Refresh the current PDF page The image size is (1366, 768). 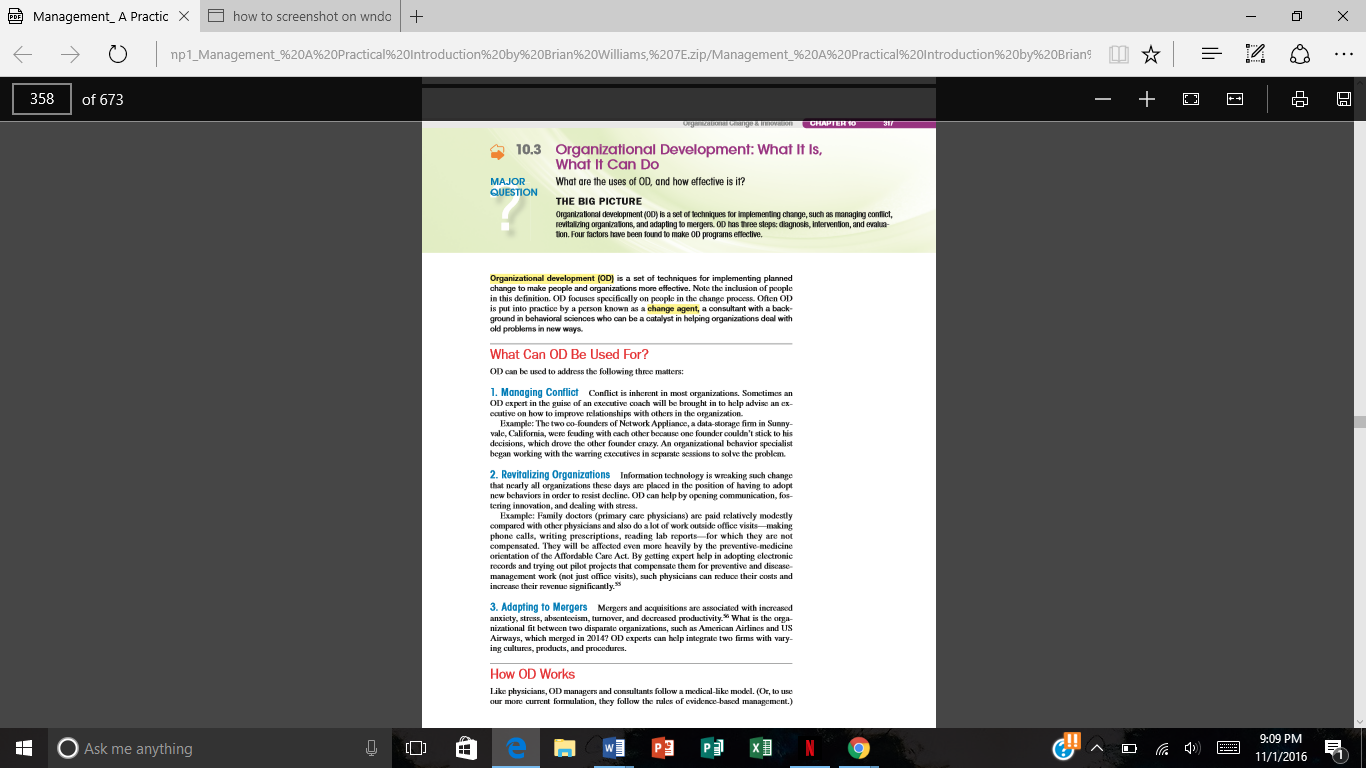(117, 54)
